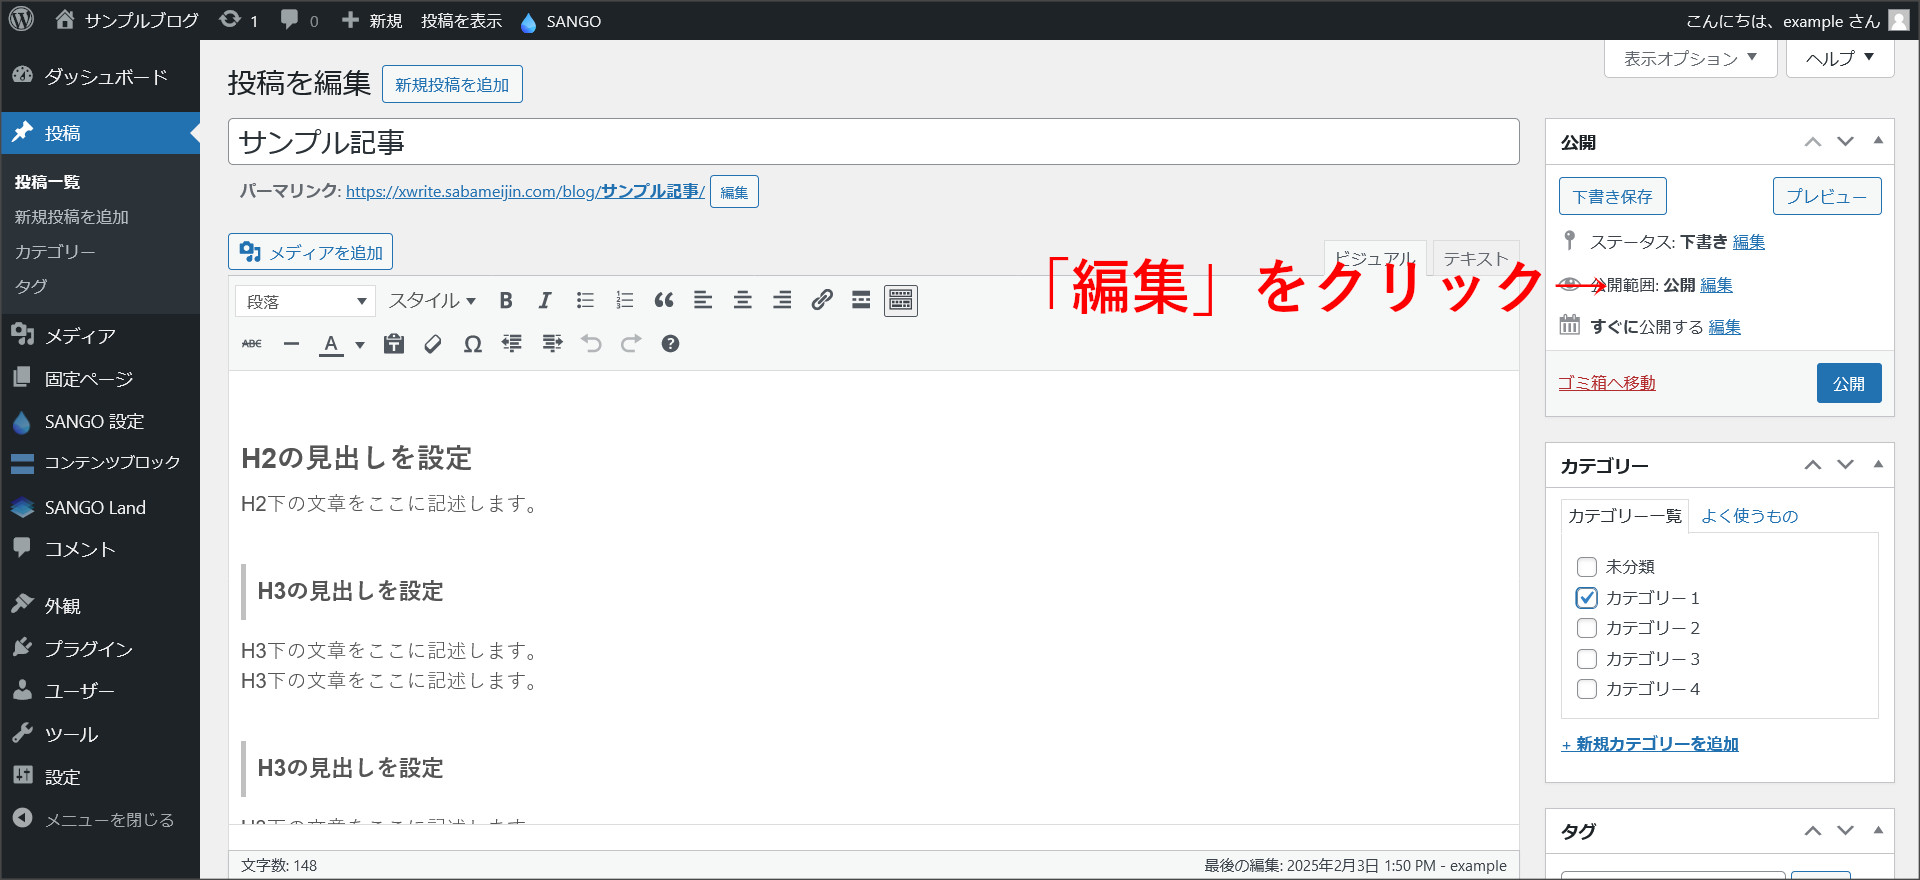Click the italic formatting icon
1920x880 pixels.
[545, 300]
